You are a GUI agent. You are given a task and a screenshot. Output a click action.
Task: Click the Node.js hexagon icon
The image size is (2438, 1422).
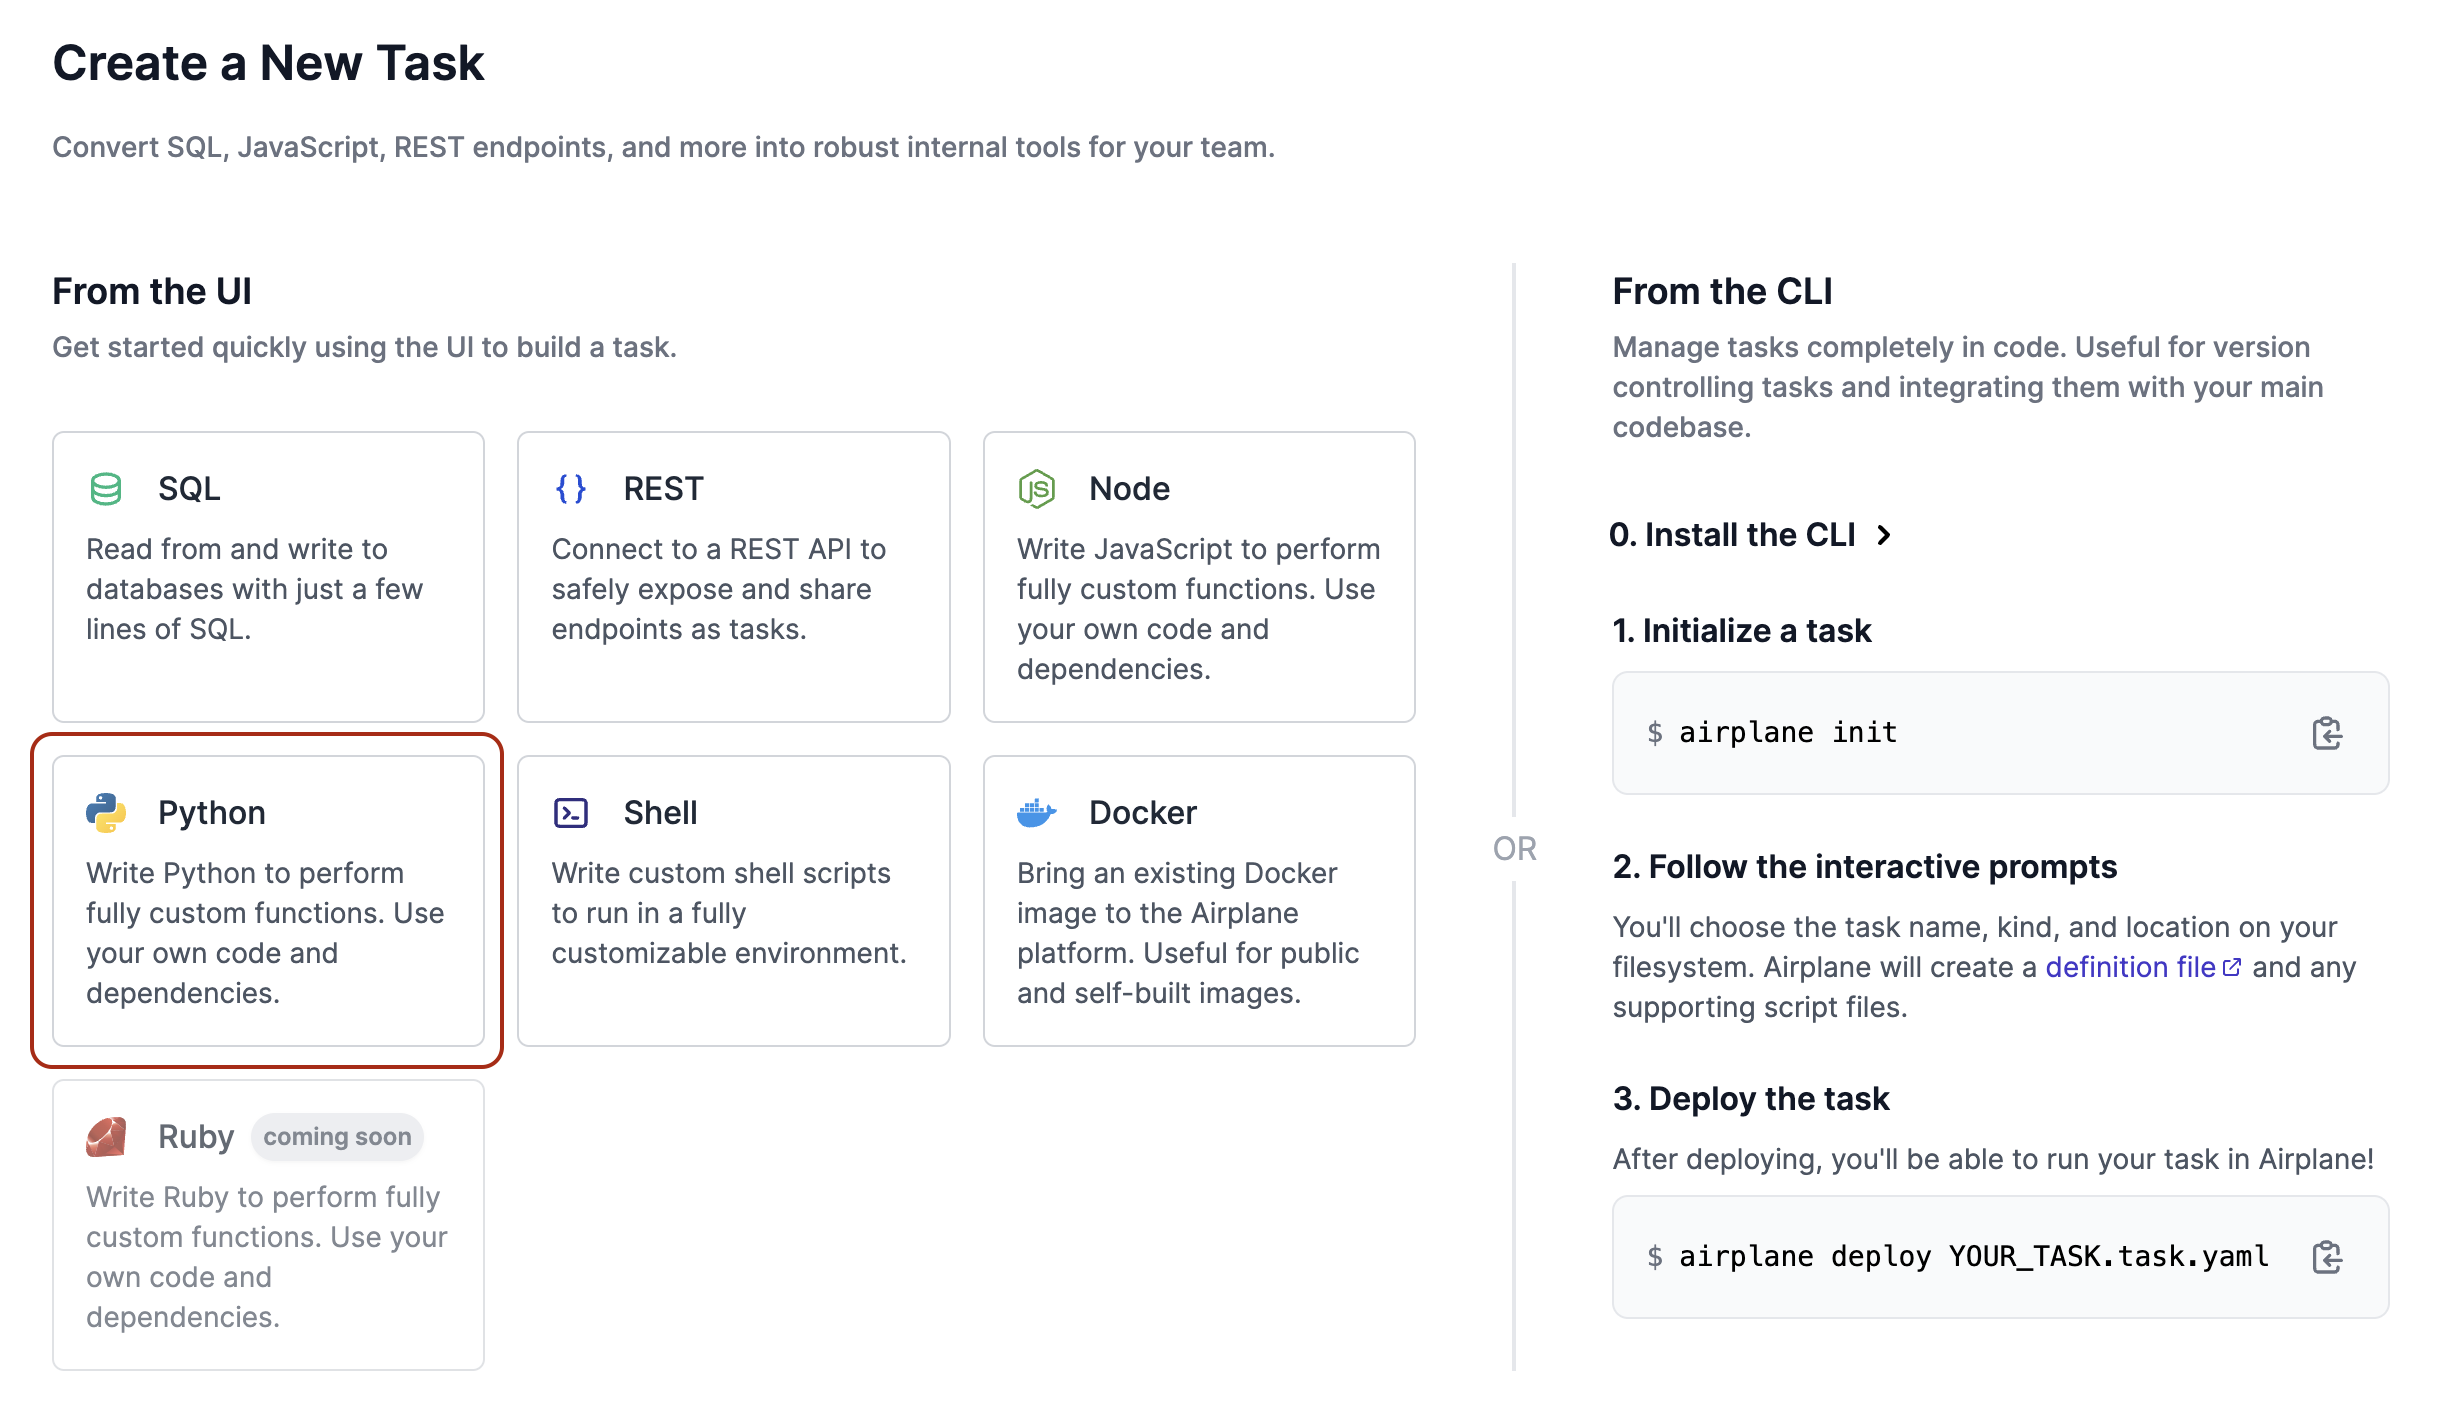[x=1036, y=489]
